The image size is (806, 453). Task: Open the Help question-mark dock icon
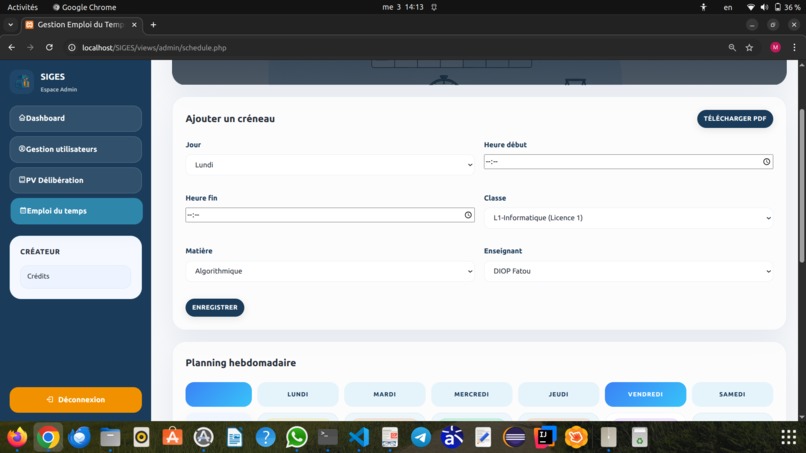(266, 438)
